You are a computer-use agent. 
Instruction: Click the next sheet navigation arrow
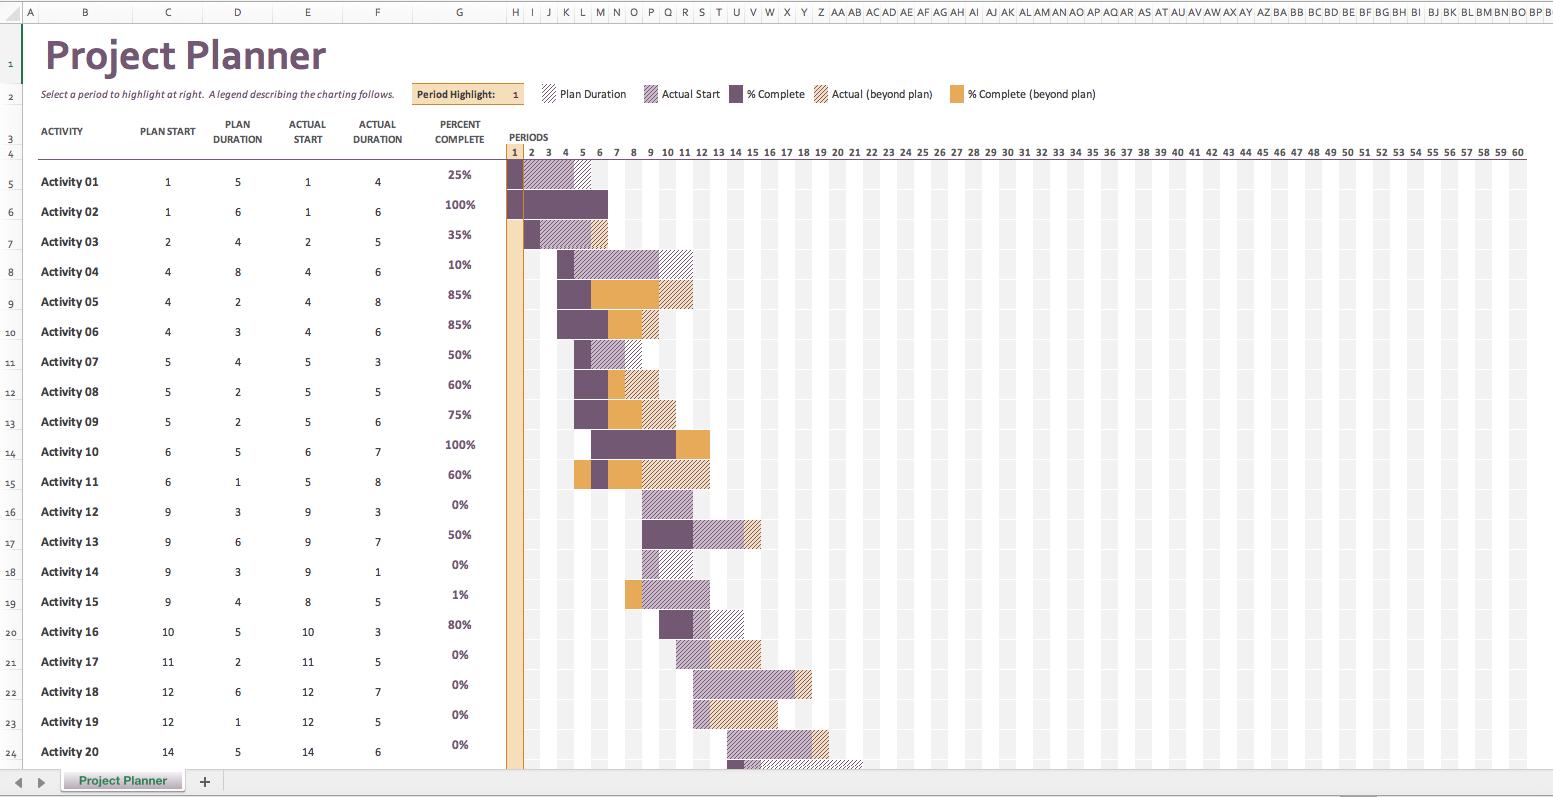click(x=40, y=781)
